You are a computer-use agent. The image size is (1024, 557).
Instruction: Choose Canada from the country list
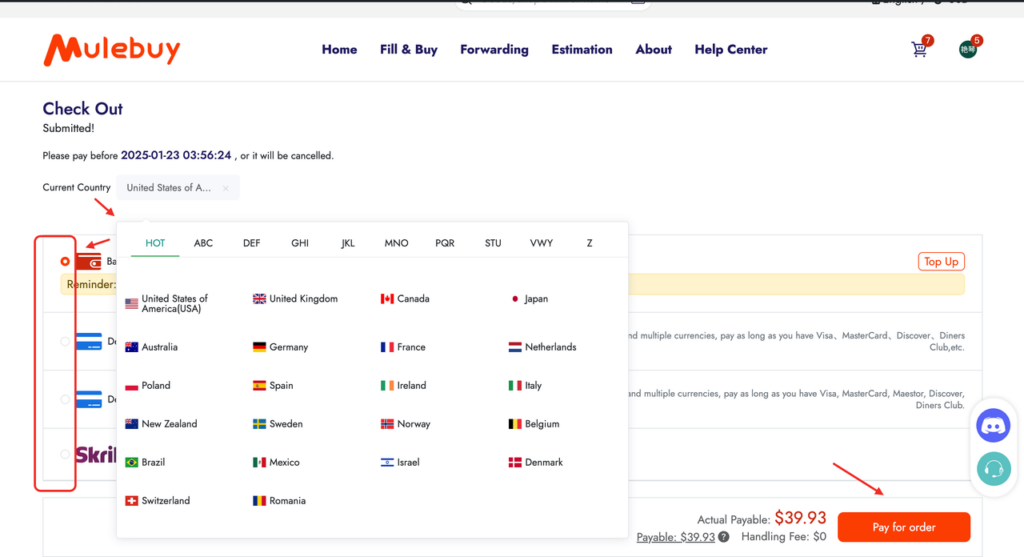[405, 298]
